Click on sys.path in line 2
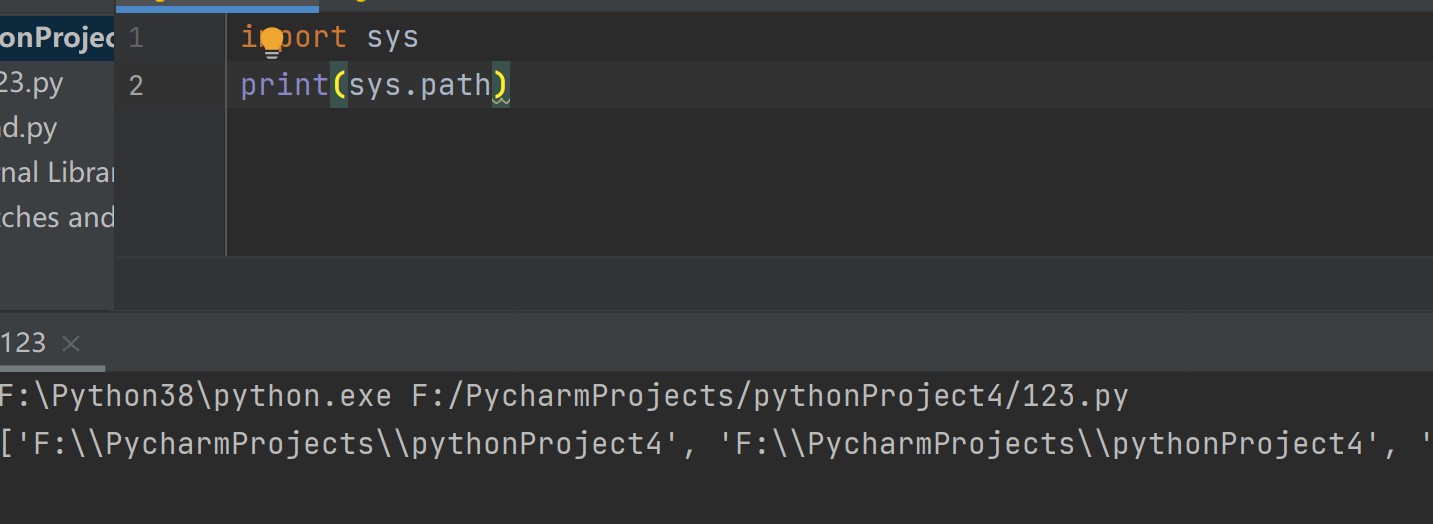1433x524 pixels. 419,85
